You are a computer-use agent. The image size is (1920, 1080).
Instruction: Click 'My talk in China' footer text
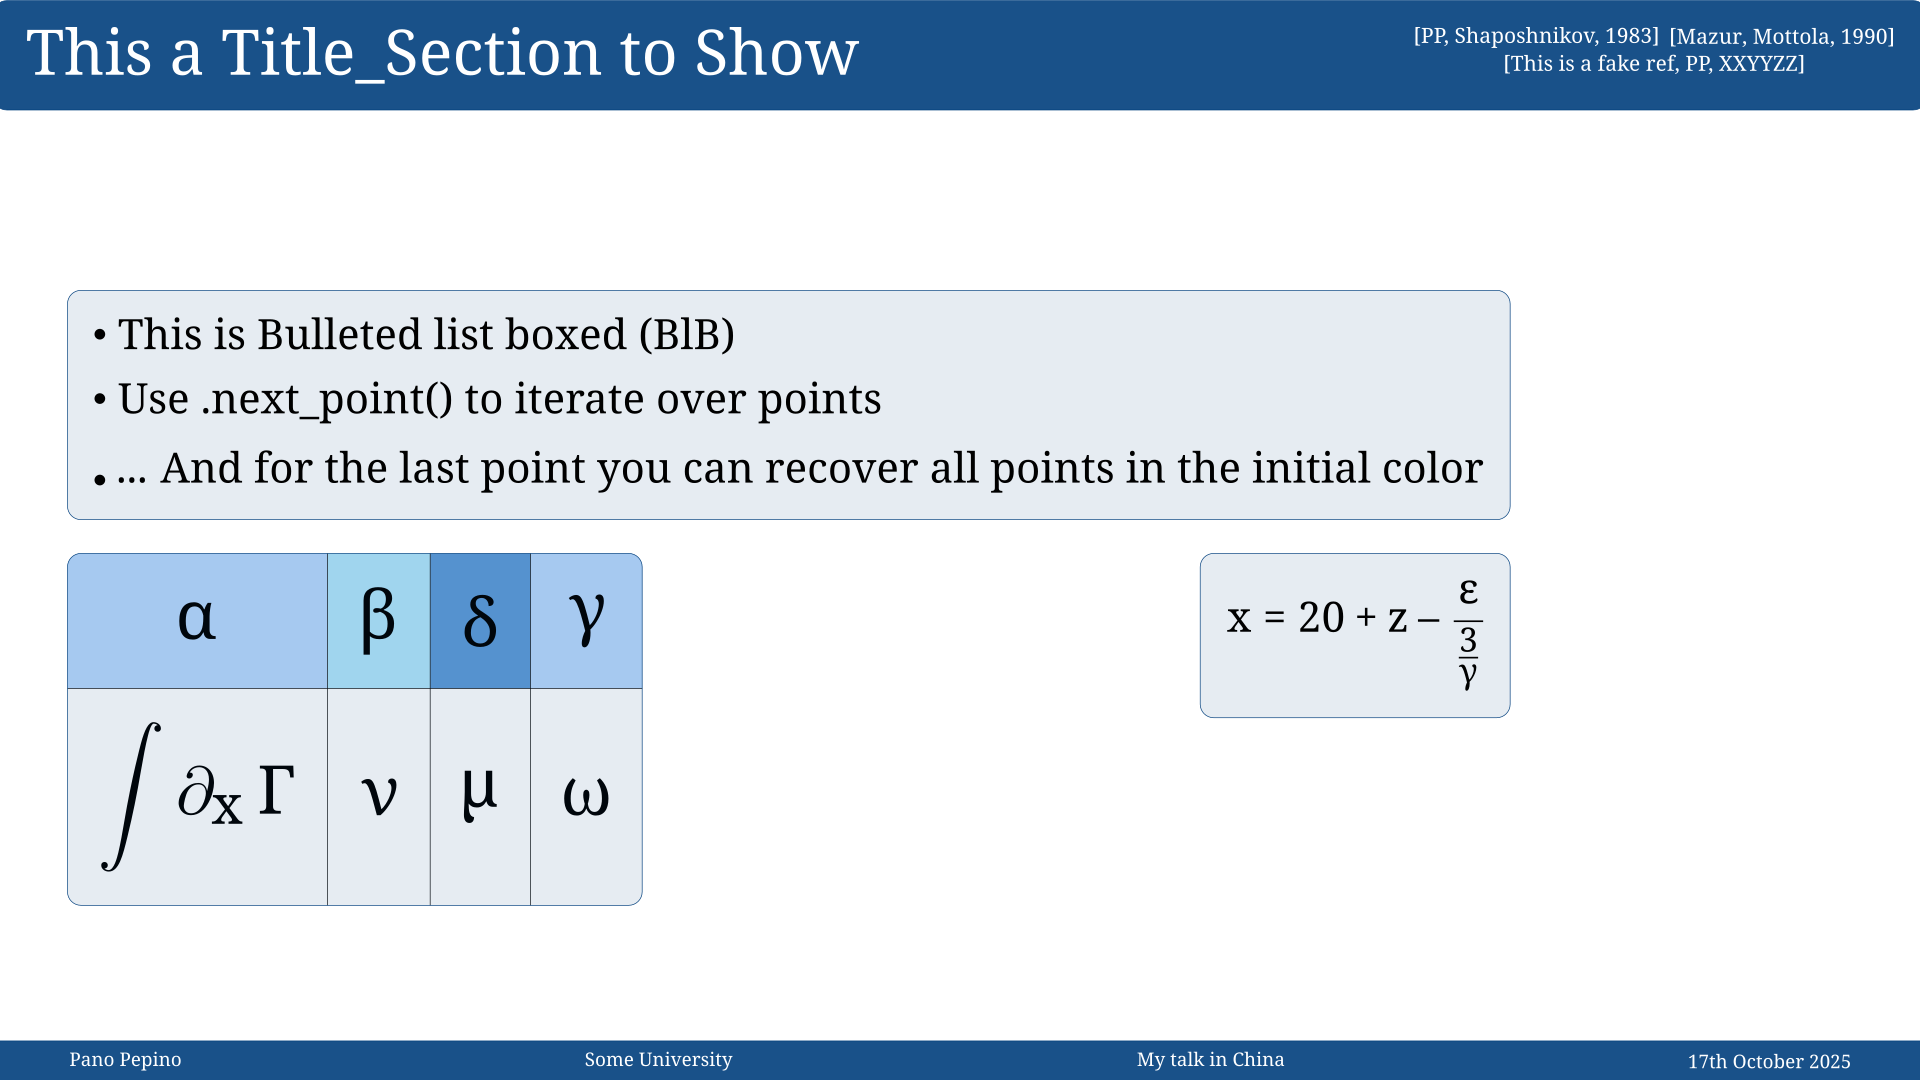[1210, 1060]
